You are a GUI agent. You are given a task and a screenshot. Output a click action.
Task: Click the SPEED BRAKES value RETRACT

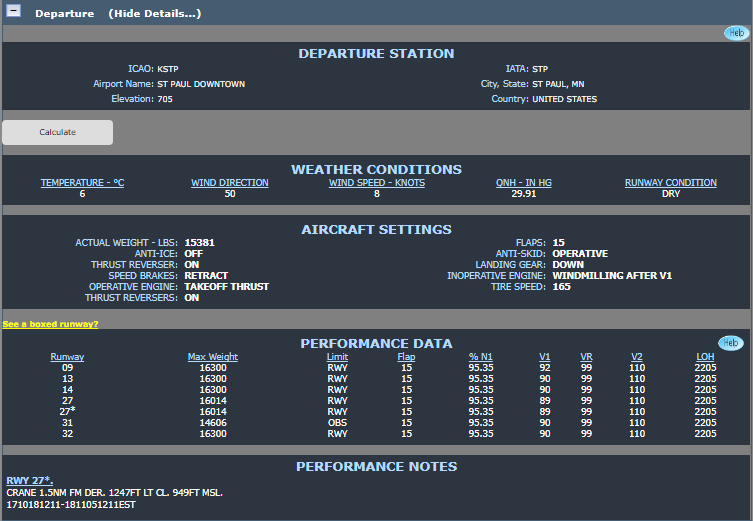point(206,276)
